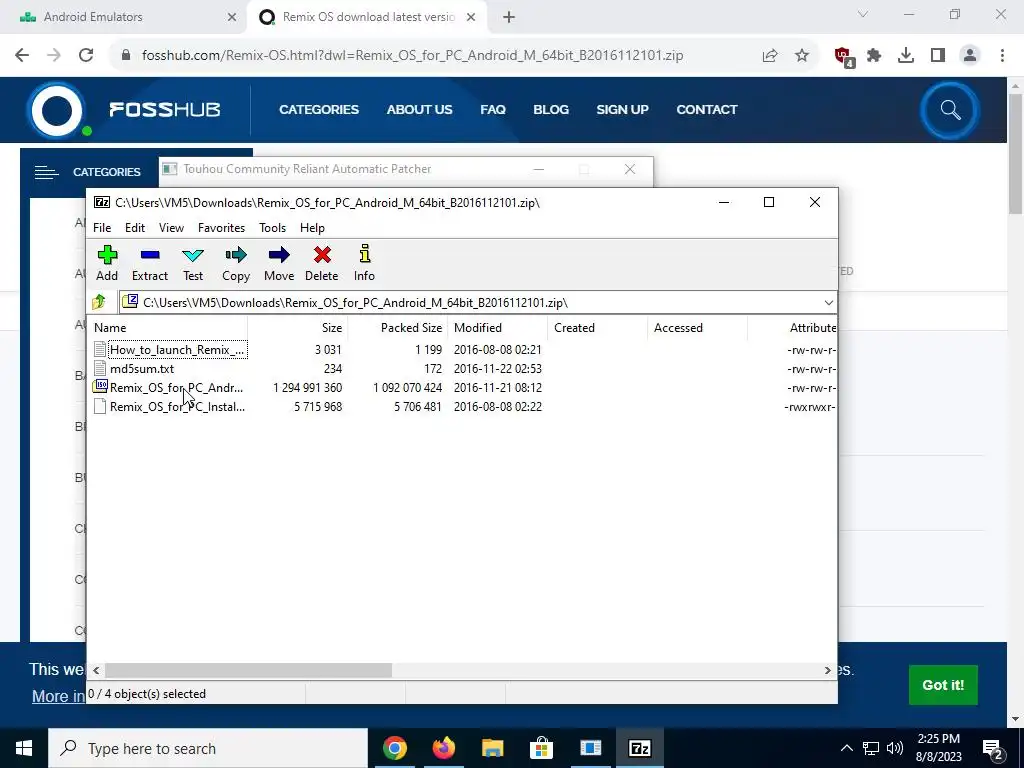Viewport: 1024px width, 768px height.
Task: Open Chrome three-dot menu
Action: [1002, 56]
